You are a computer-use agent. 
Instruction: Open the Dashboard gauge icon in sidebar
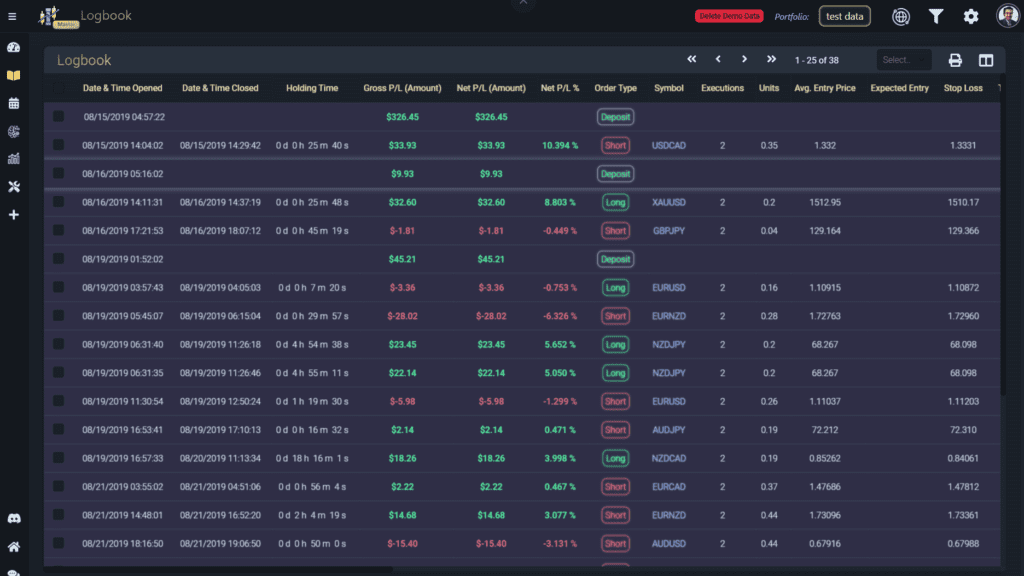[13, 47]
